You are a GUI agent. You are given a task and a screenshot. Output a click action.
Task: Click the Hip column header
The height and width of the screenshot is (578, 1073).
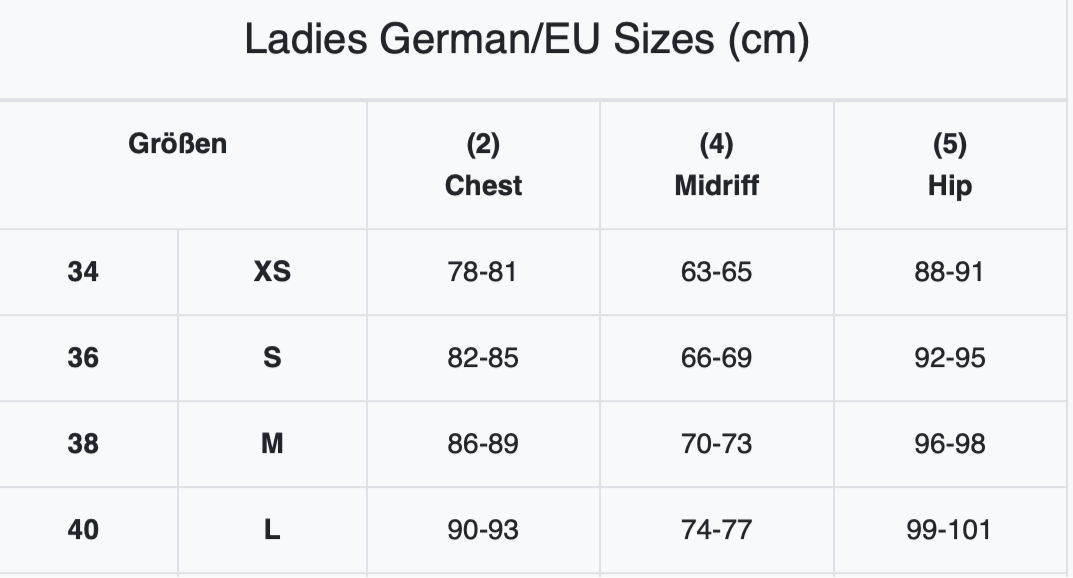(x=950, y=165)
